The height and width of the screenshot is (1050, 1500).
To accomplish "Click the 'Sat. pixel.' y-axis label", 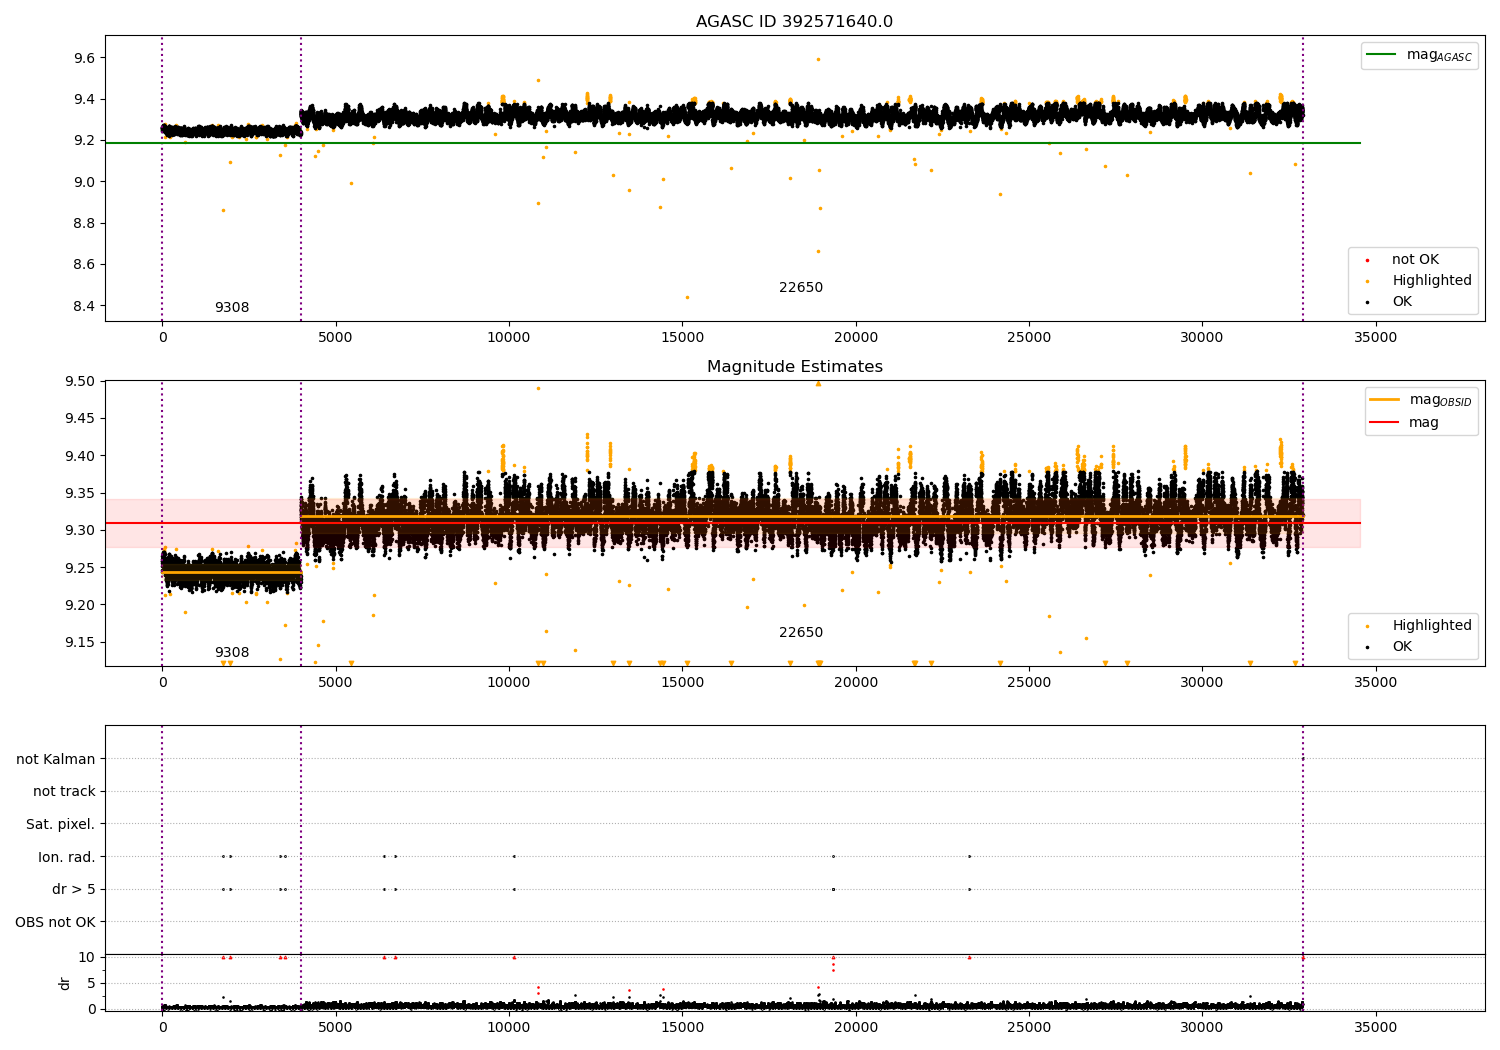I will click(61, 825).
